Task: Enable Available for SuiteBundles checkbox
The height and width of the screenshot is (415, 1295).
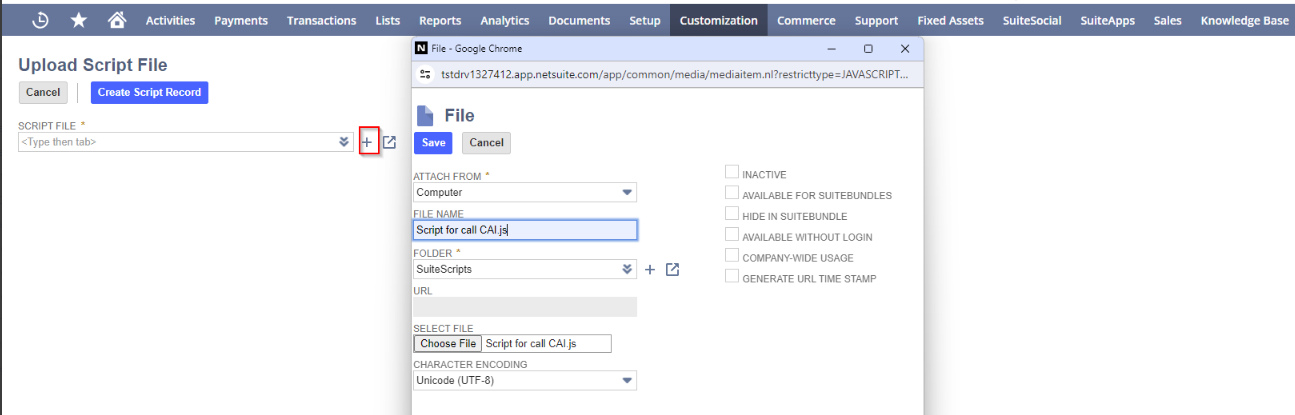Action: pyautogui.click(x=732, y=194)
